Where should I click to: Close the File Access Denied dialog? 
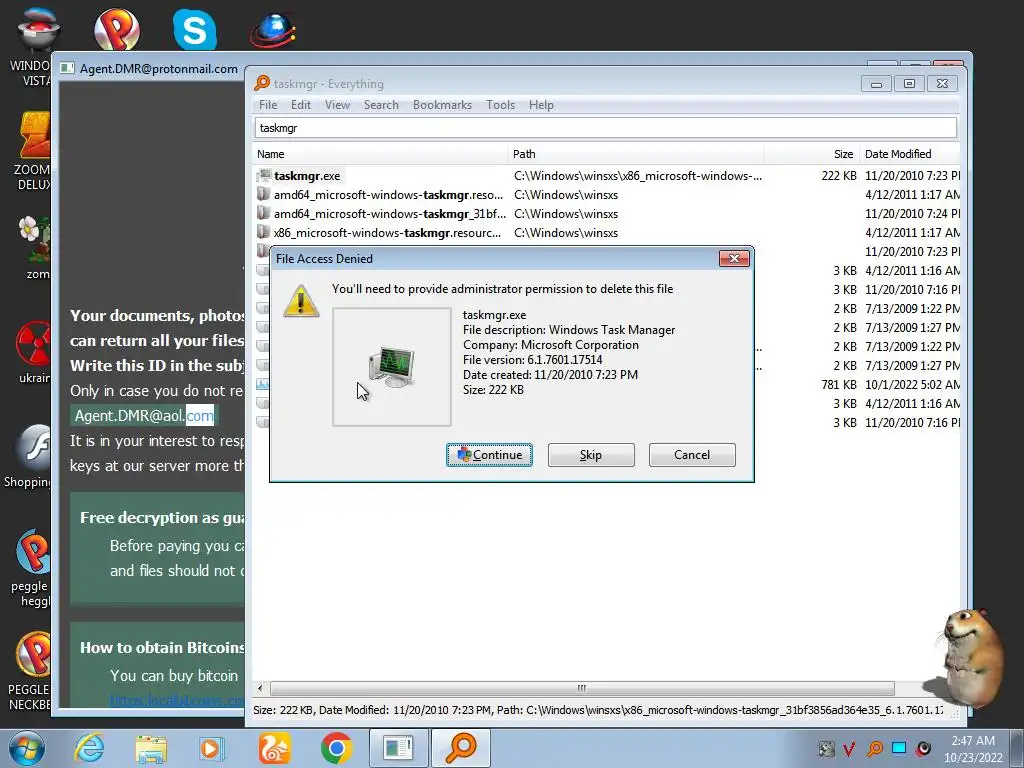point(734,259)
